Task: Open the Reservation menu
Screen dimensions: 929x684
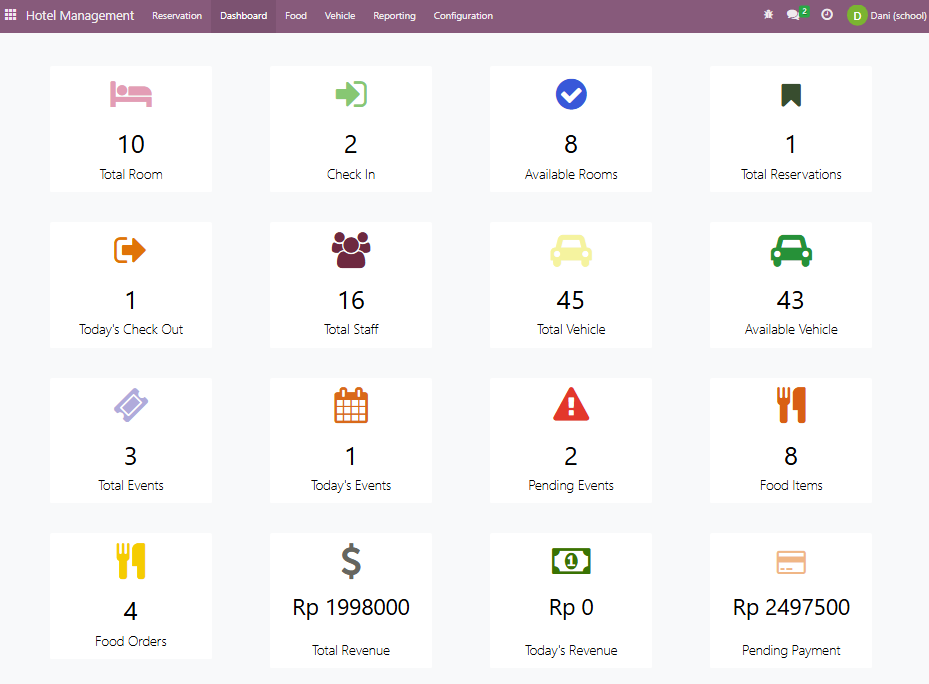Action: pos(177,16)
